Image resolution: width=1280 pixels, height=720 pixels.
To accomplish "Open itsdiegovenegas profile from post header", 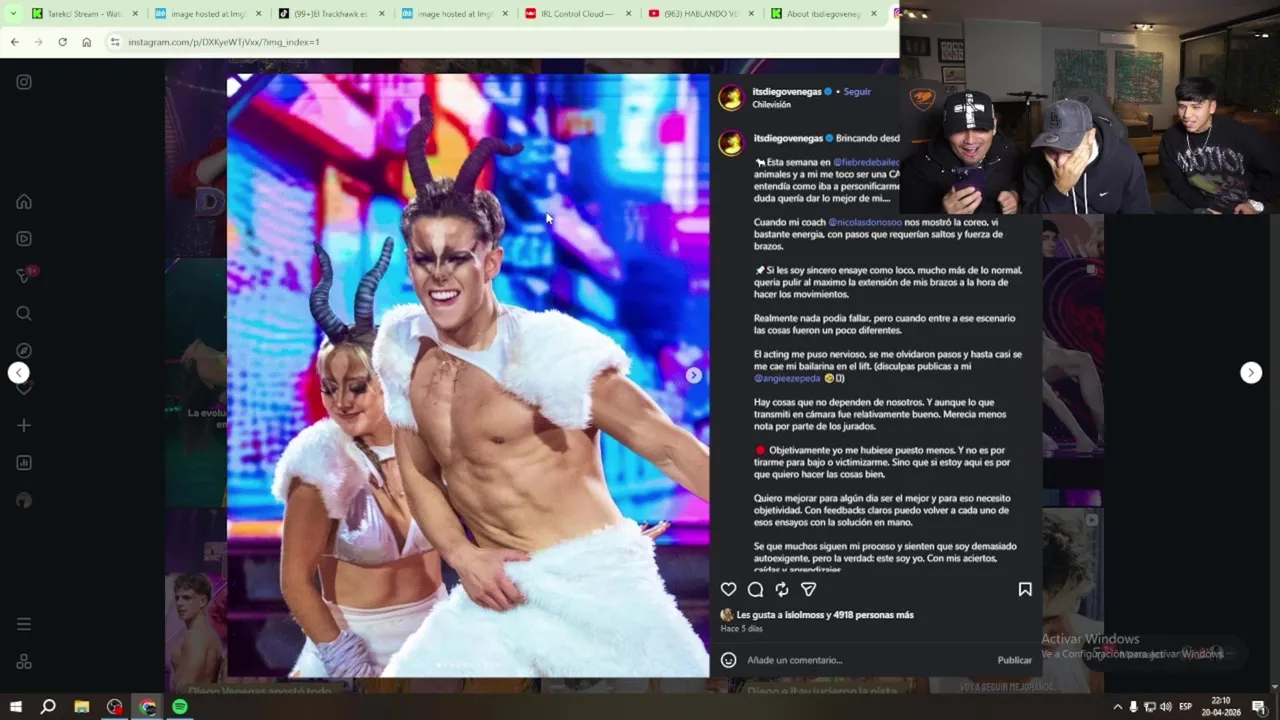I will (787, 92).
